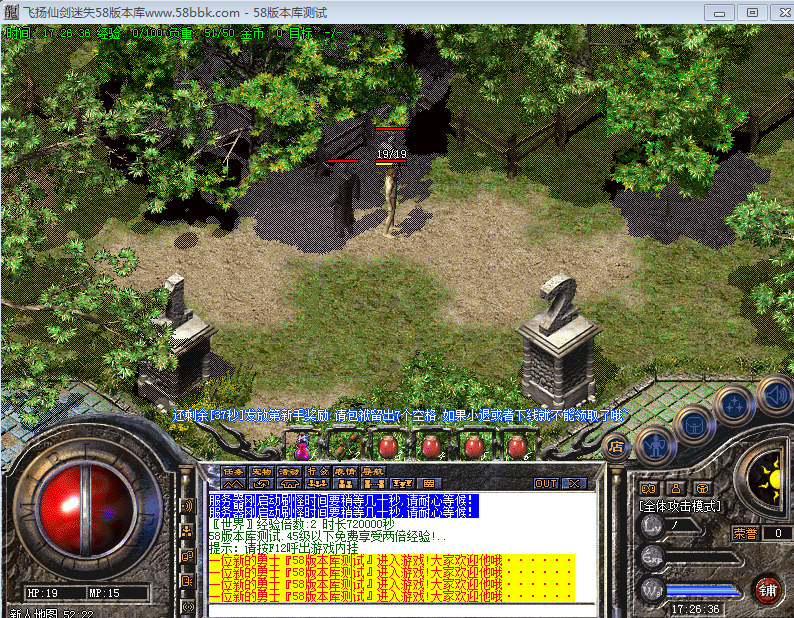Open the 店 shop round button
The image size is (794, 618).
click(616, 447)
